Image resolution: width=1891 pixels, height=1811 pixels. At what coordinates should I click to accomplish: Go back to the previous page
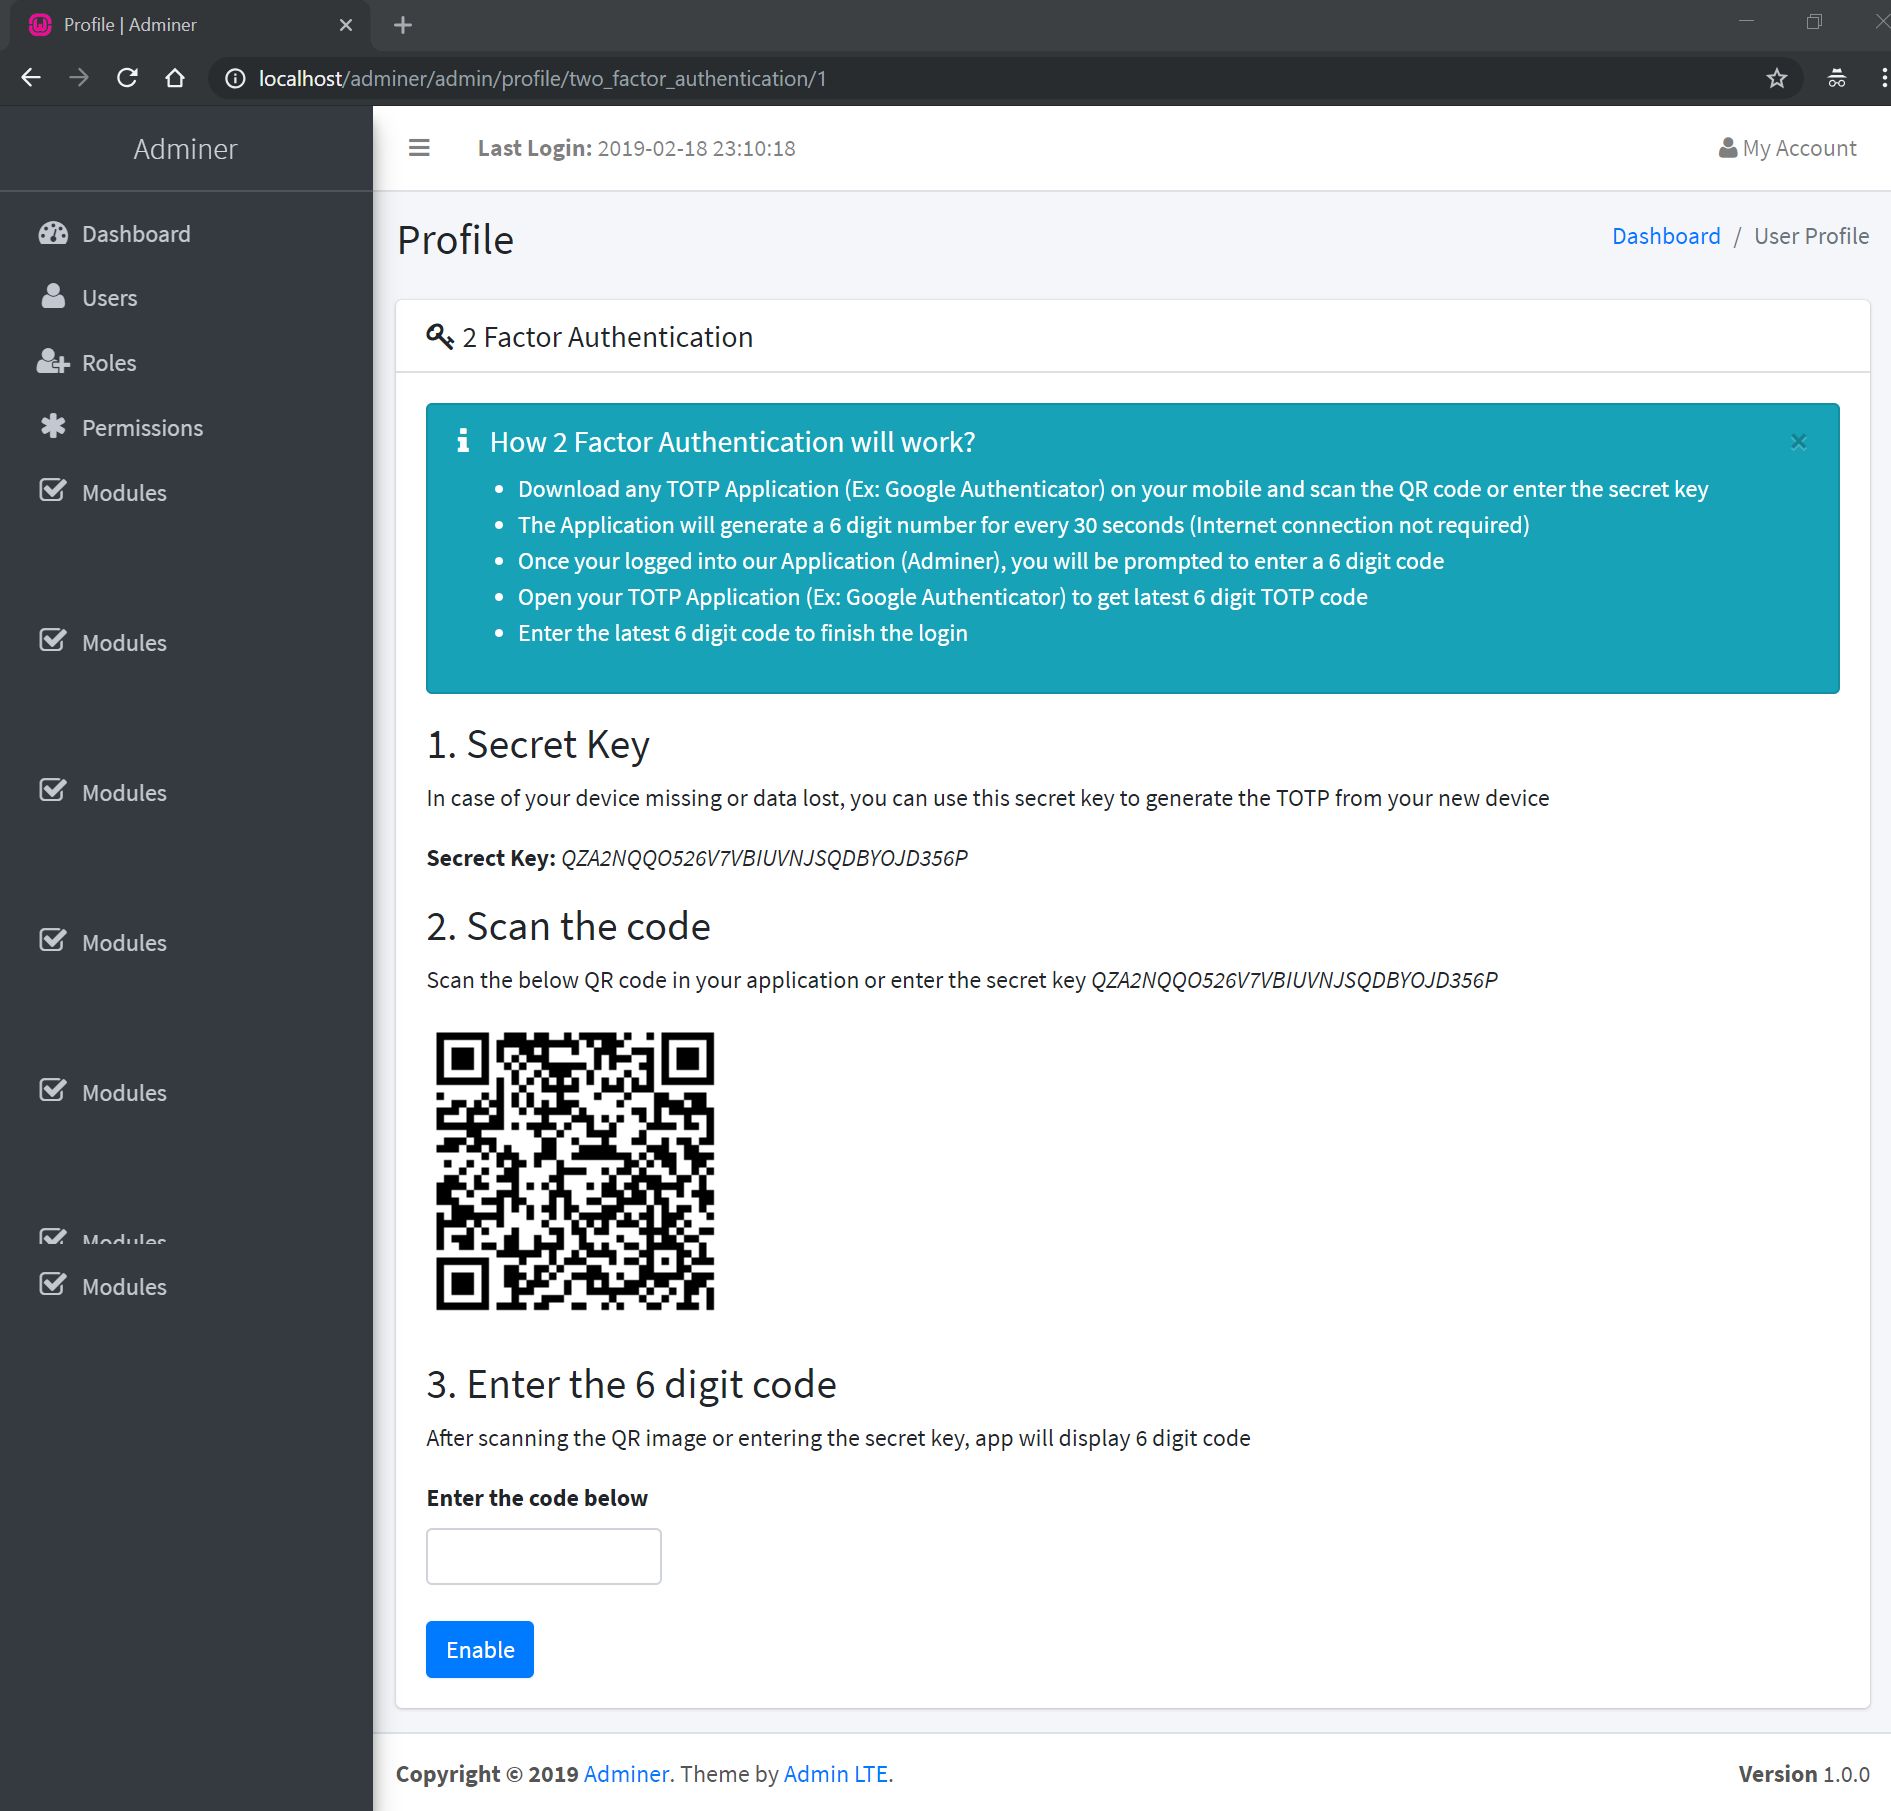coord(31,78)
